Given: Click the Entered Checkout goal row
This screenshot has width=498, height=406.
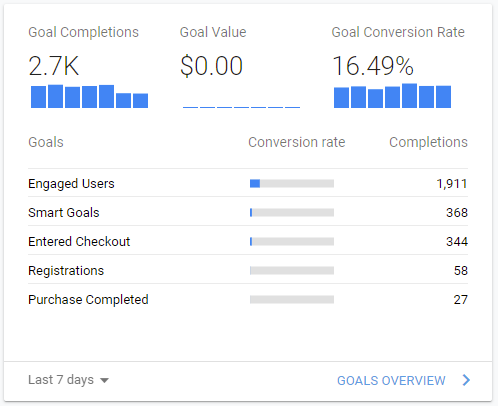Looking at the screenshot, I should tap(248, 241).
